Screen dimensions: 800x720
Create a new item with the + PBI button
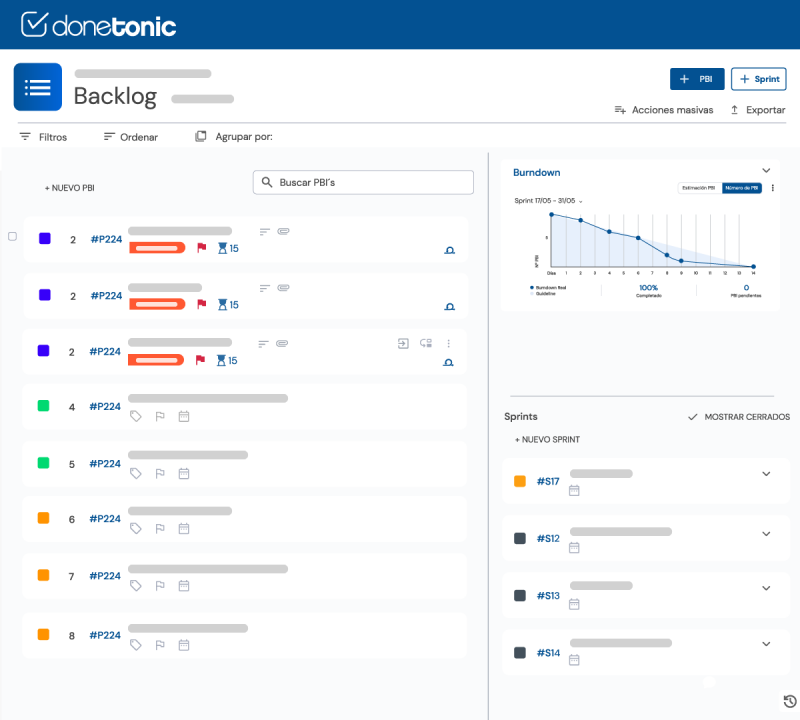coord(697,79)
